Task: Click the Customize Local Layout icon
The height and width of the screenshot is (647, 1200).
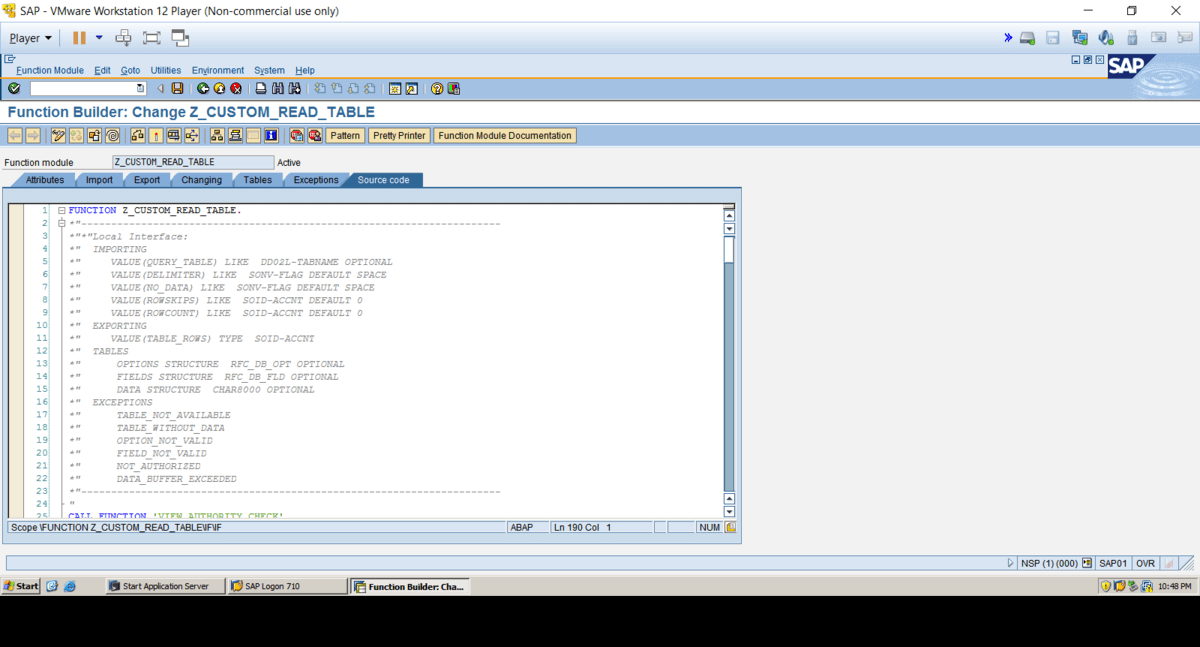Action: [454, 89]
